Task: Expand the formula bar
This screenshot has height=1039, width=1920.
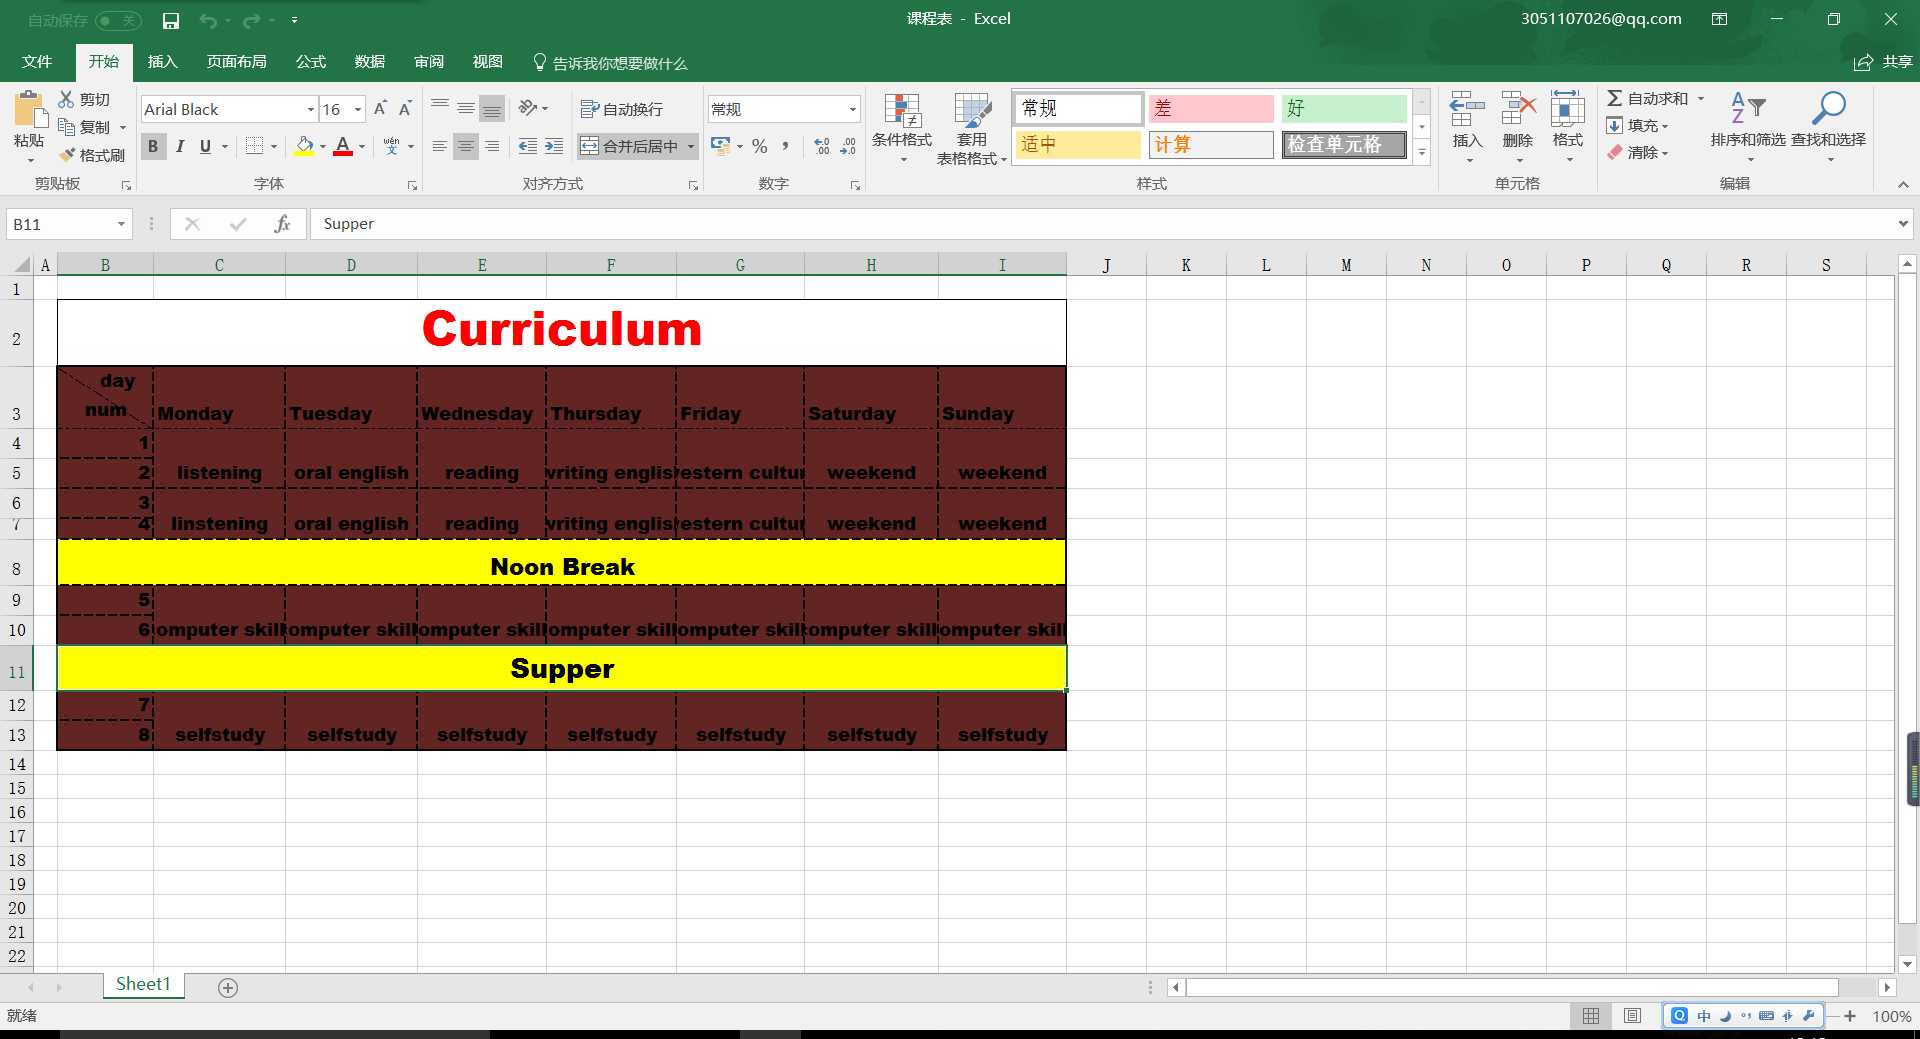Action: (1902, 224)
